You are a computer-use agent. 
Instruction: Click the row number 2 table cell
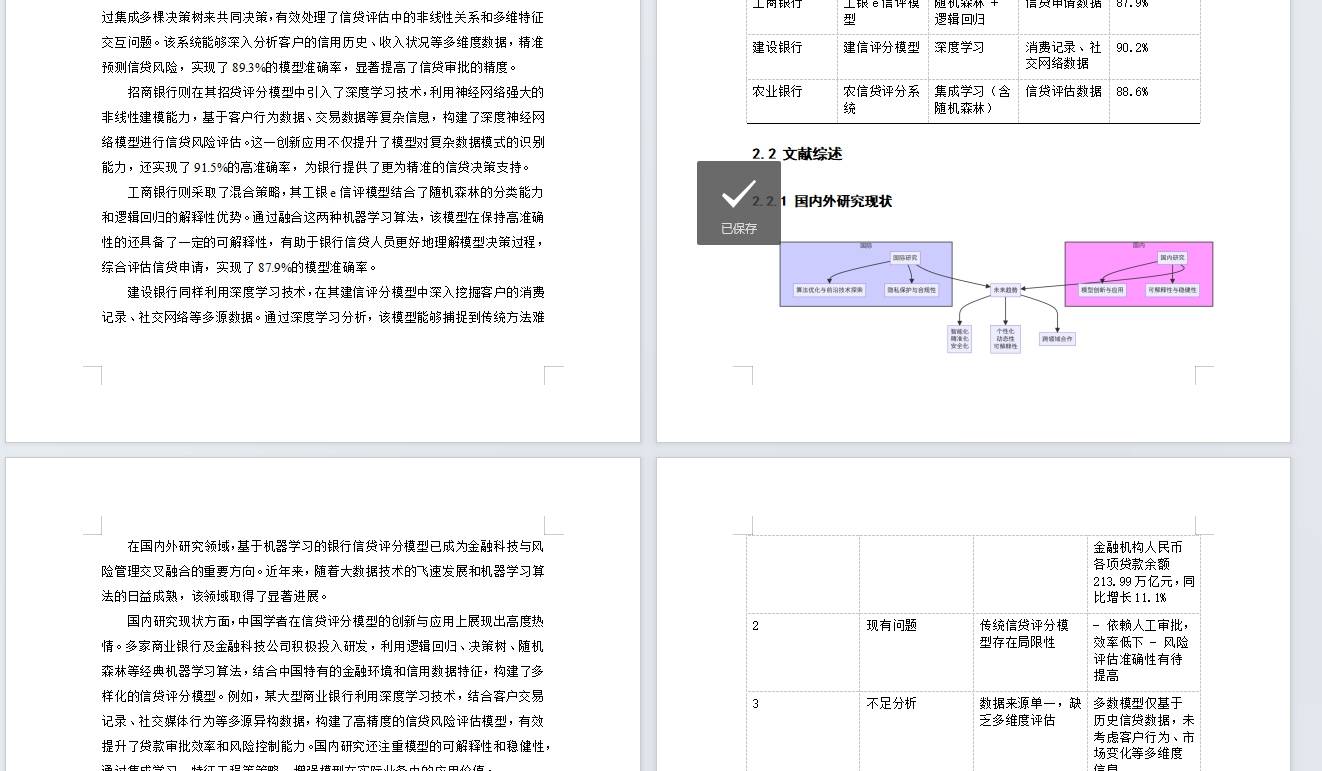(803, 652)
